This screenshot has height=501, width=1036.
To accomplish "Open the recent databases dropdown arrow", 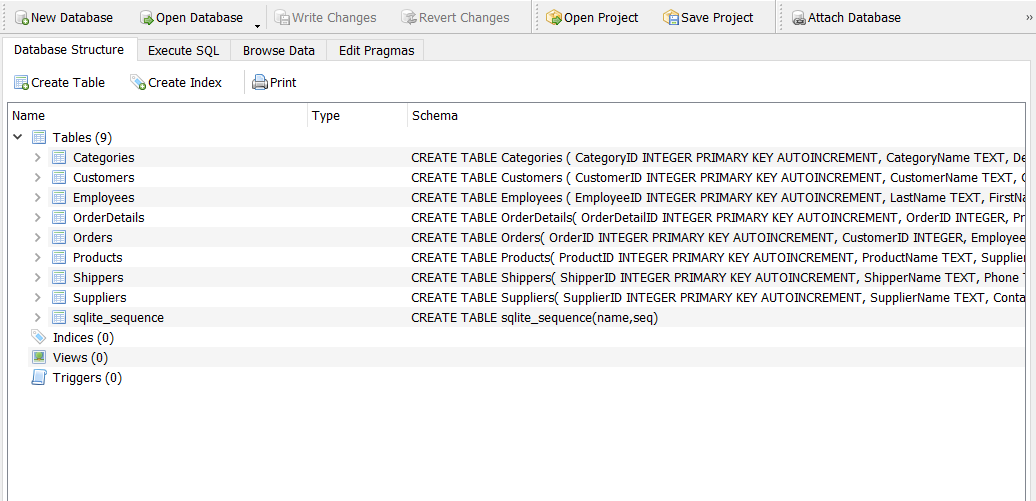I will [257, 26].
